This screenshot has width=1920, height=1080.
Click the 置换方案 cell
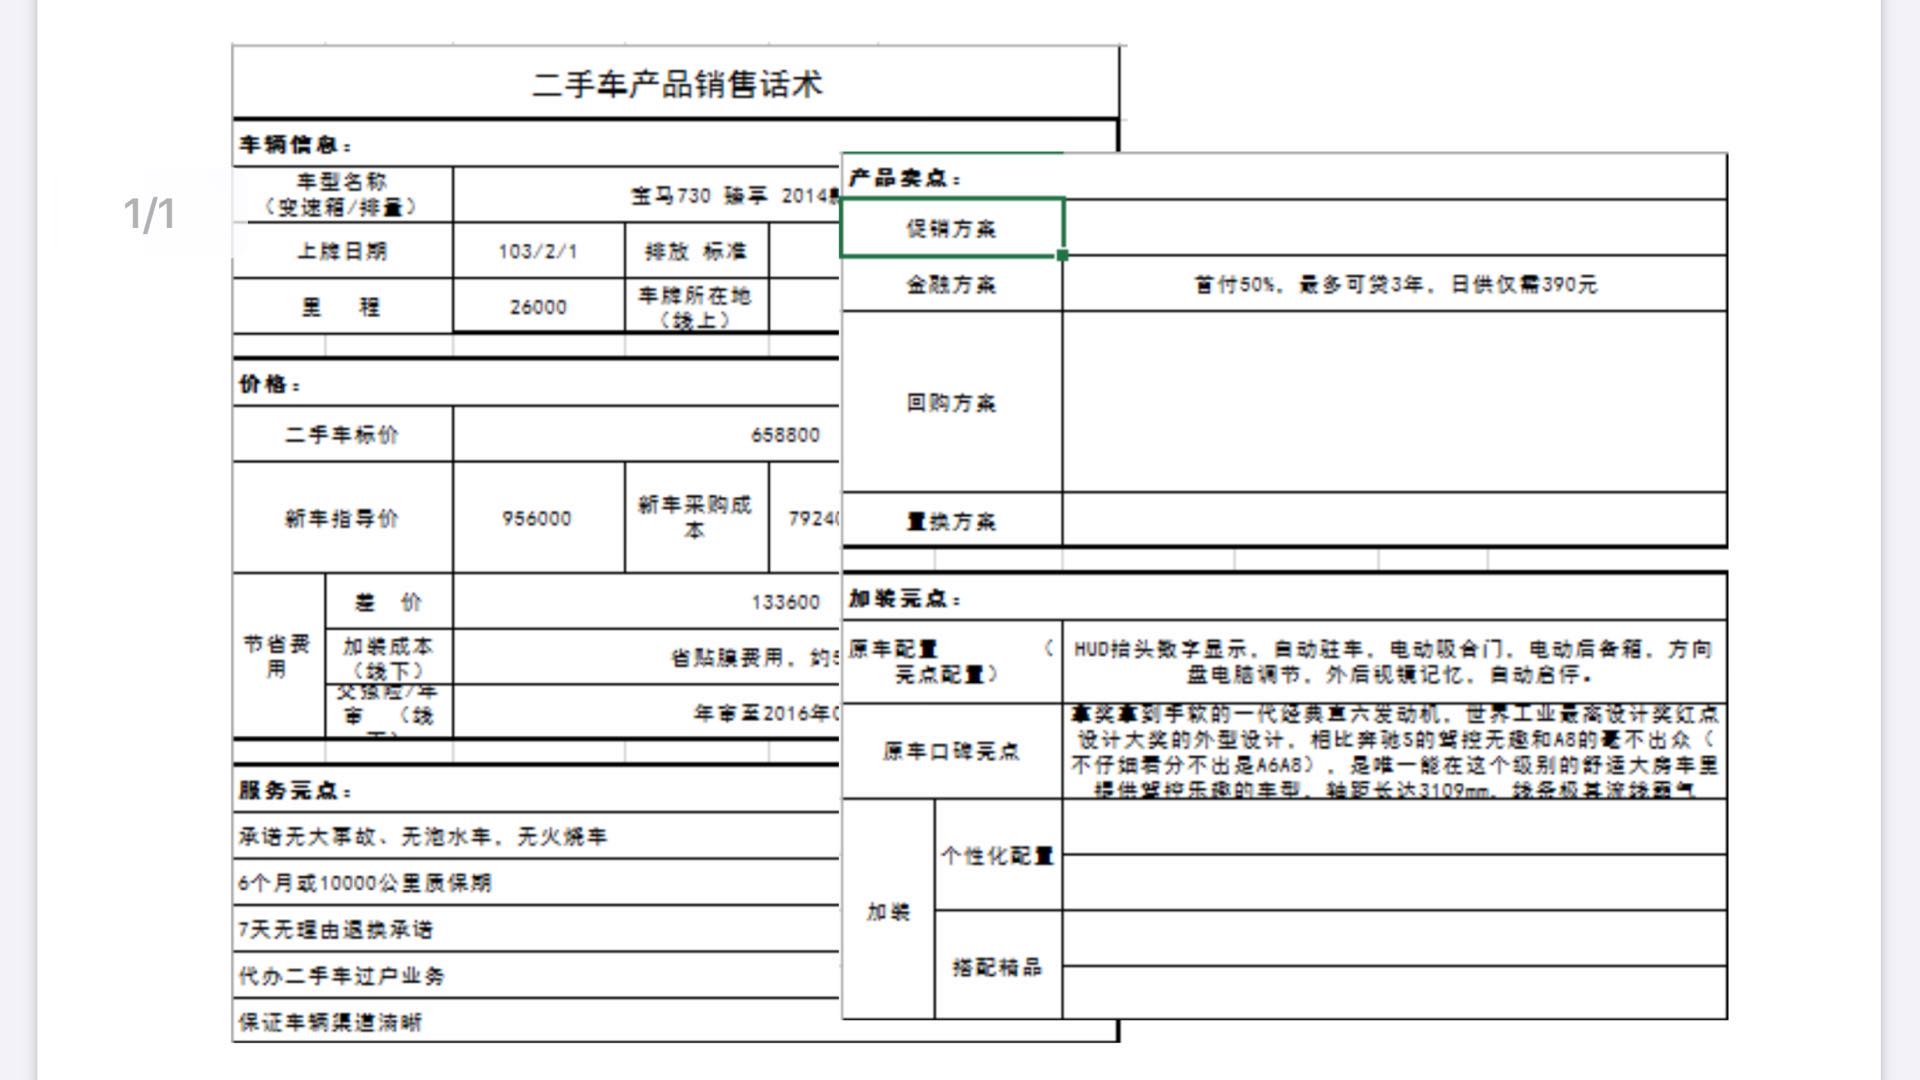951,521
